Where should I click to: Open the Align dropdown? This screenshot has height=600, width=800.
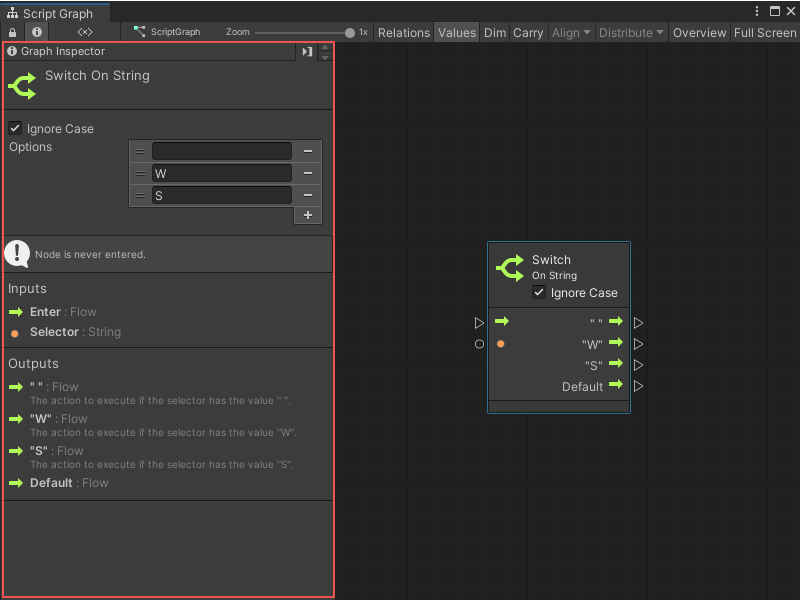pos(570,32)
